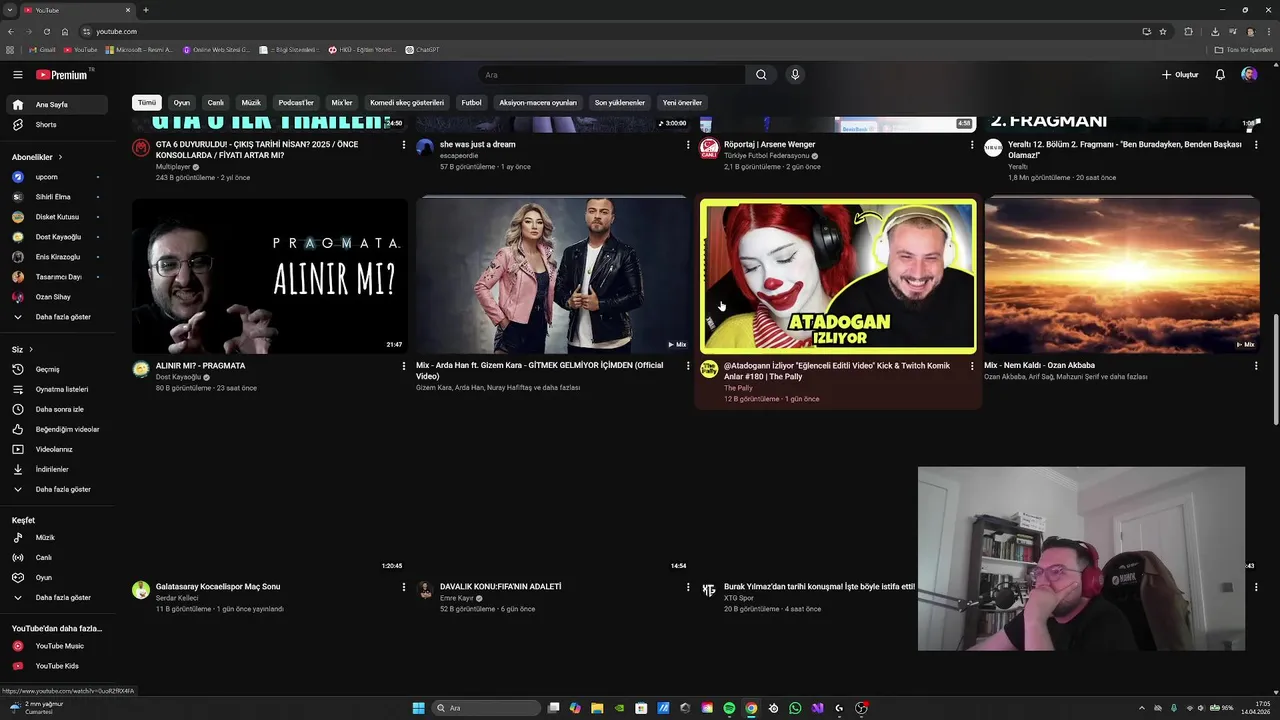
Task: Click the page vertical scrollbar
Action: 1275,370
